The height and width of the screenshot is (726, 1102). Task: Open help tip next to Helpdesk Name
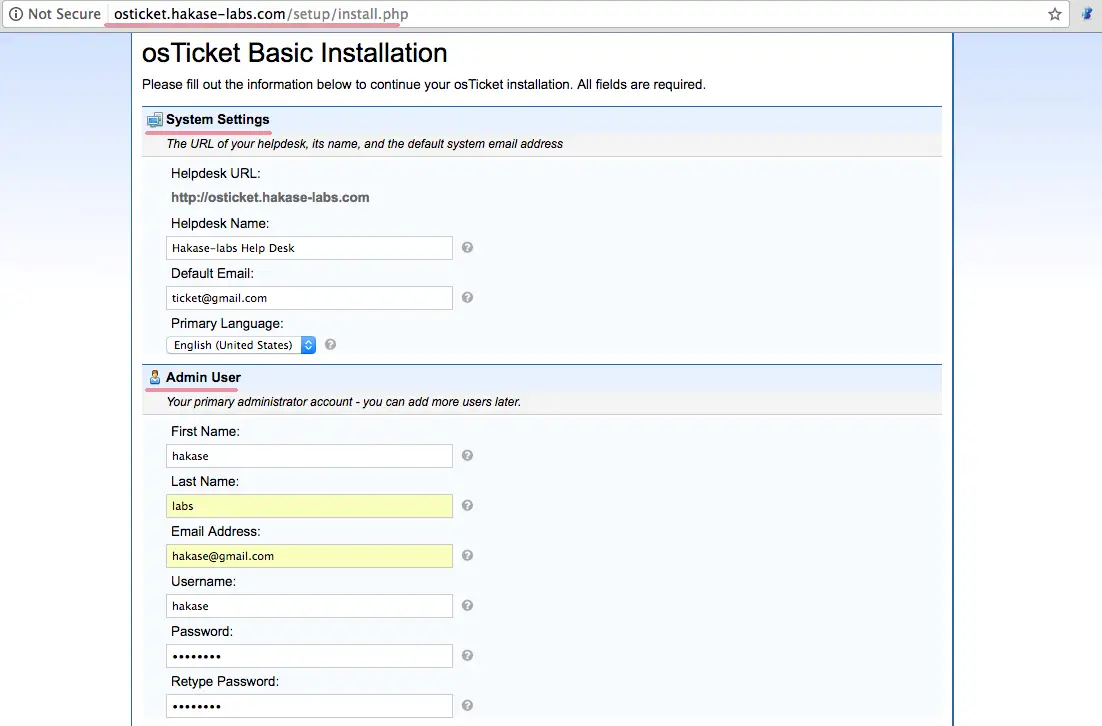[x=467, y=247]
